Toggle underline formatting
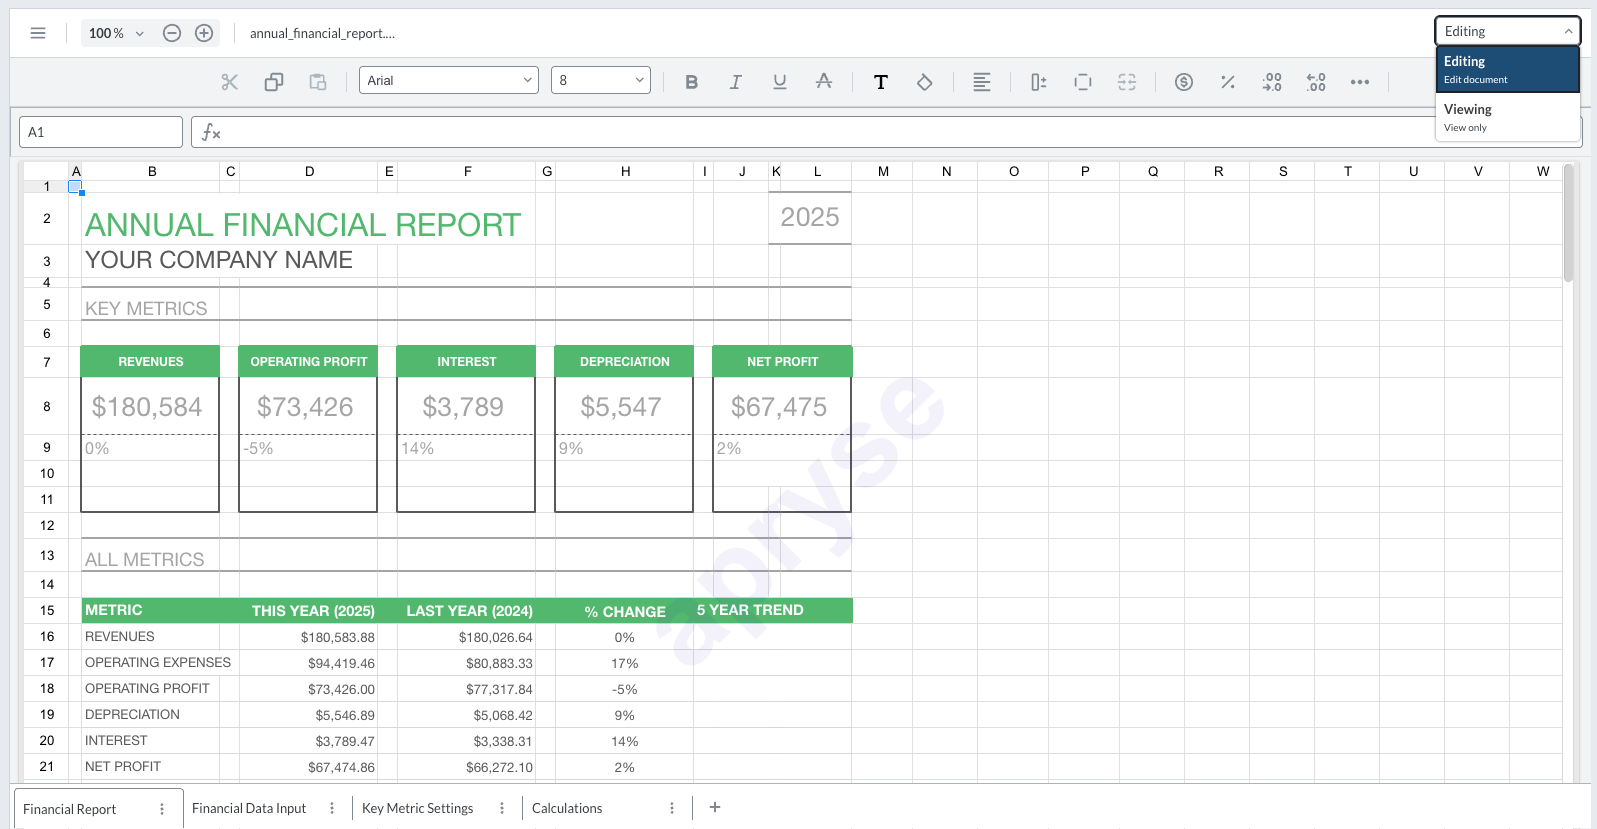1597x829 pixels. pos(780,82)
